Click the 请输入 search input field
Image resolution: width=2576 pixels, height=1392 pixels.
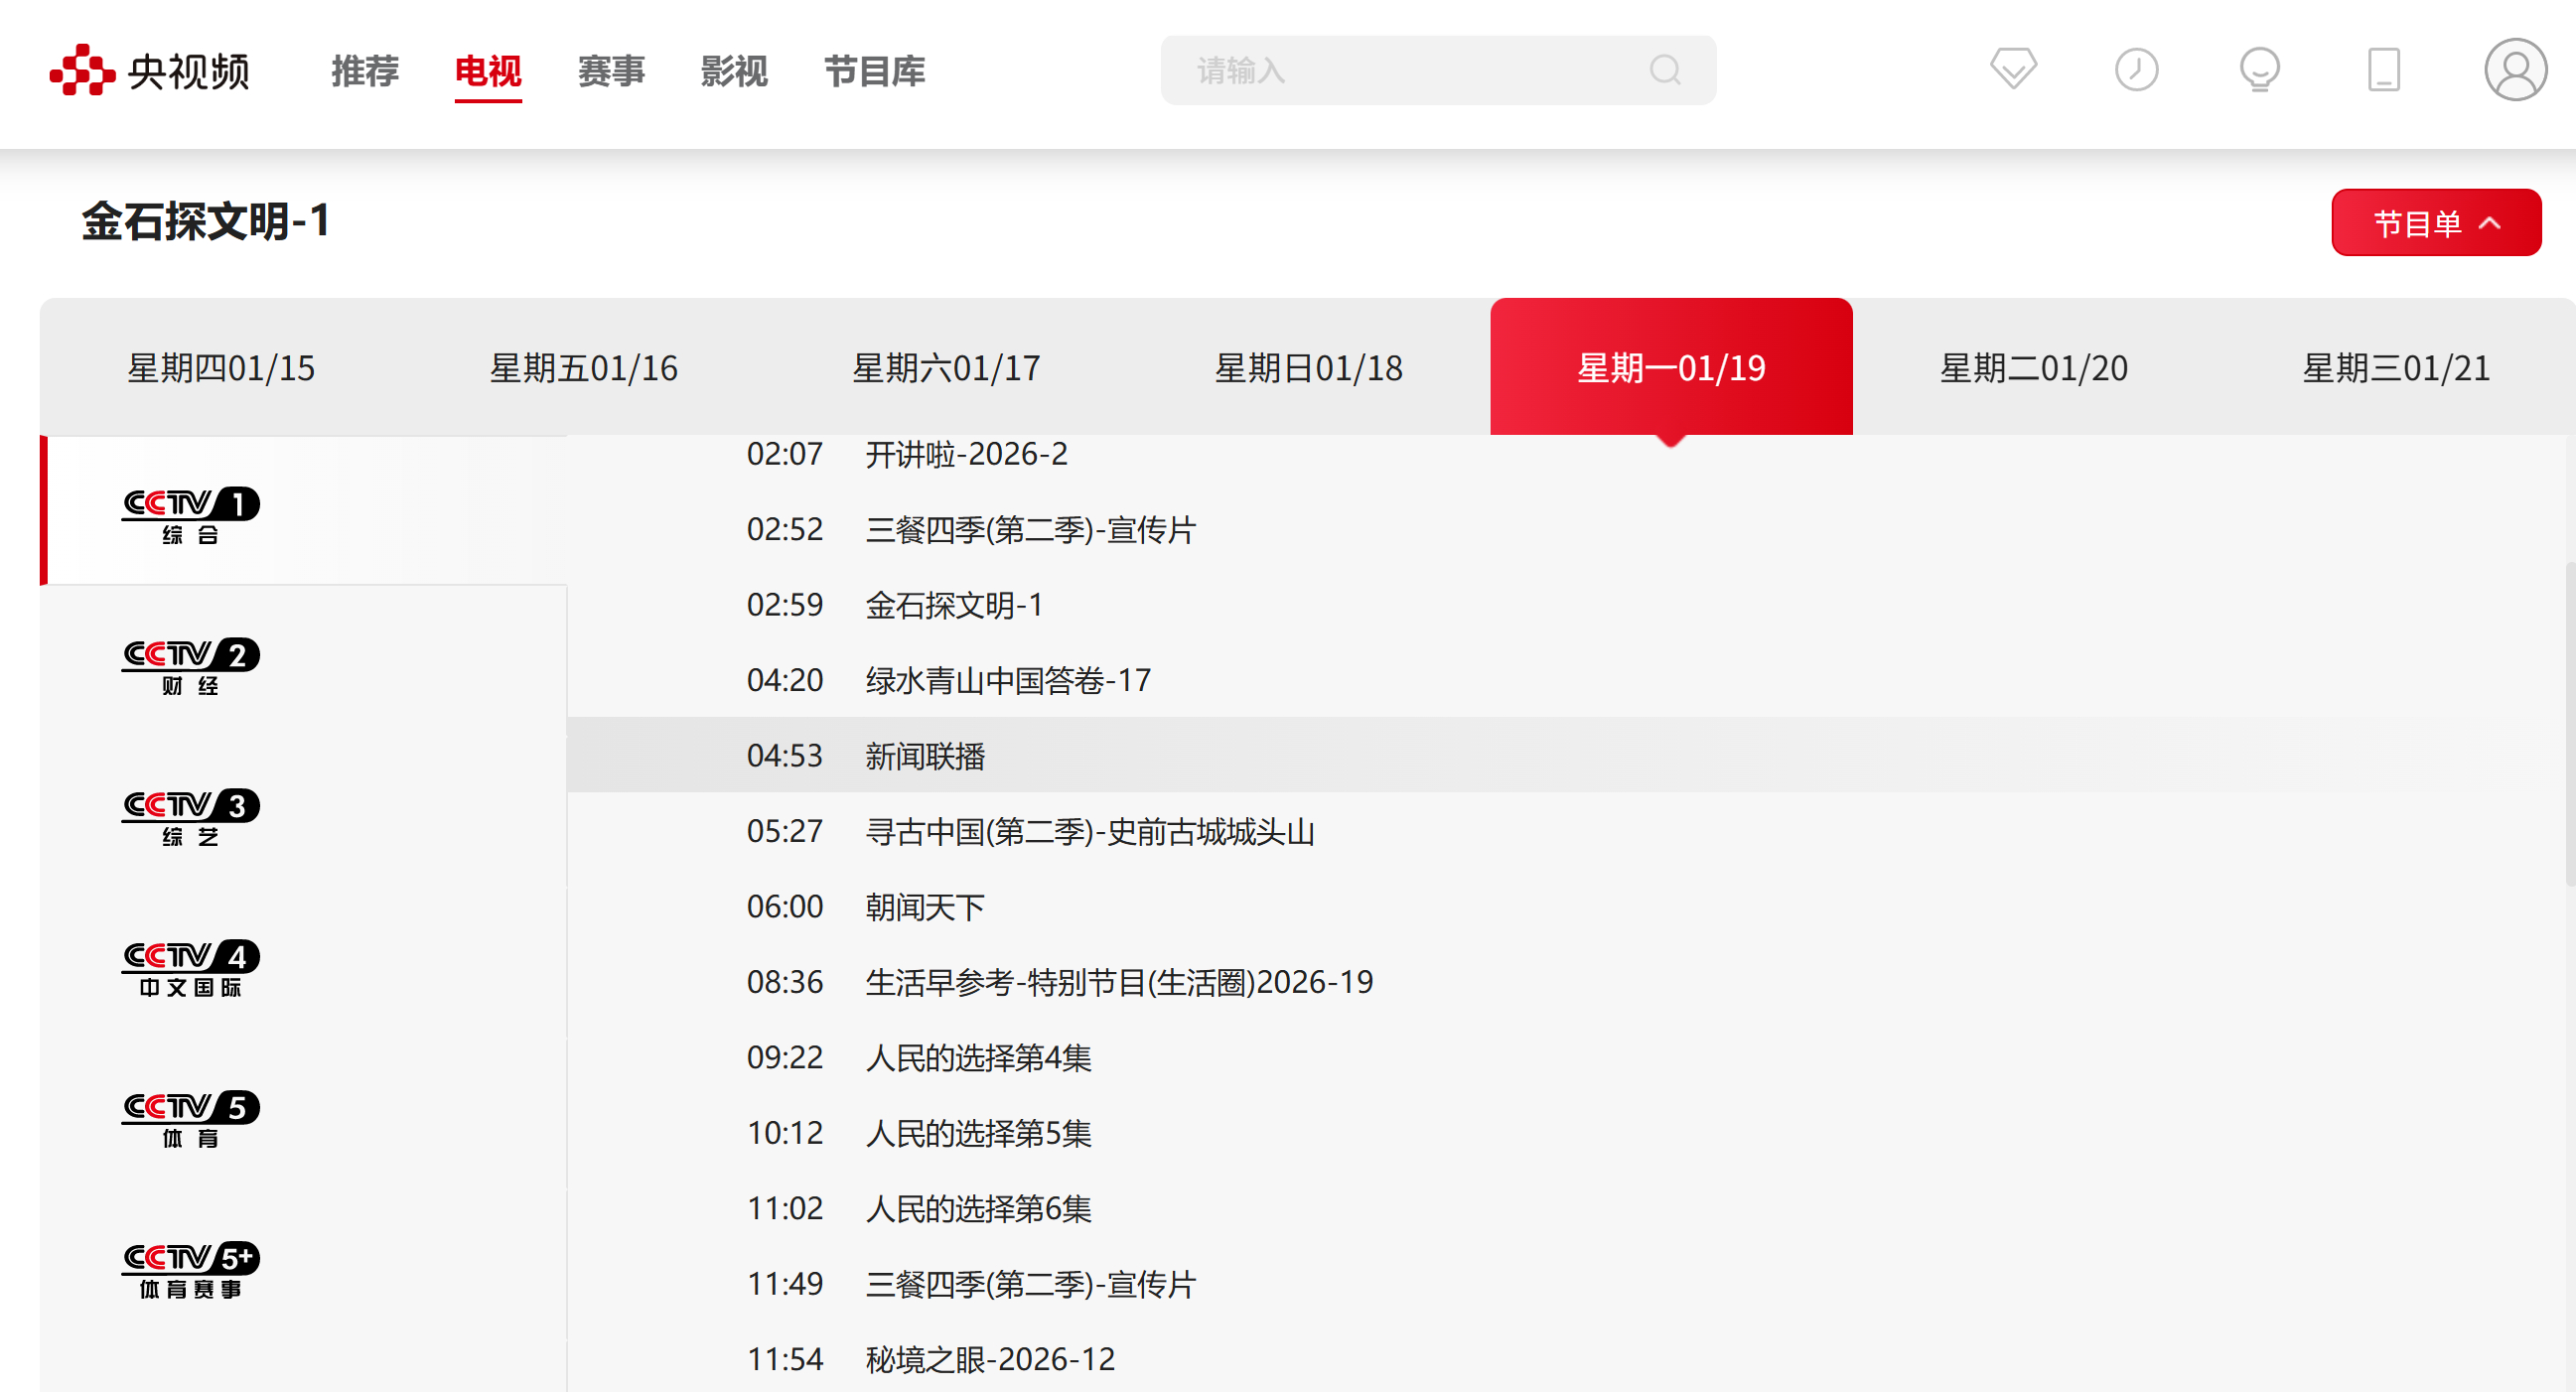click(x=1400, y=70)
